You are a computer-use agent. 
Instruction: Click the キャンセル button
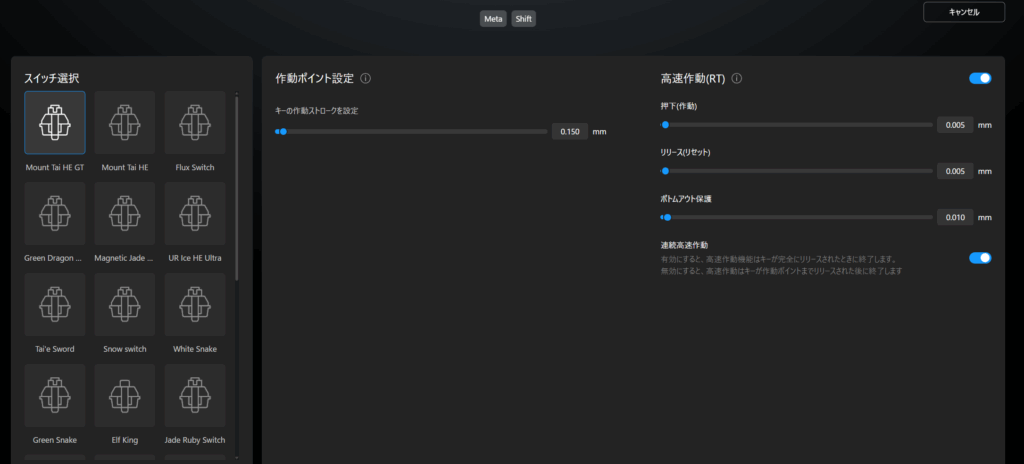(963, 12)
